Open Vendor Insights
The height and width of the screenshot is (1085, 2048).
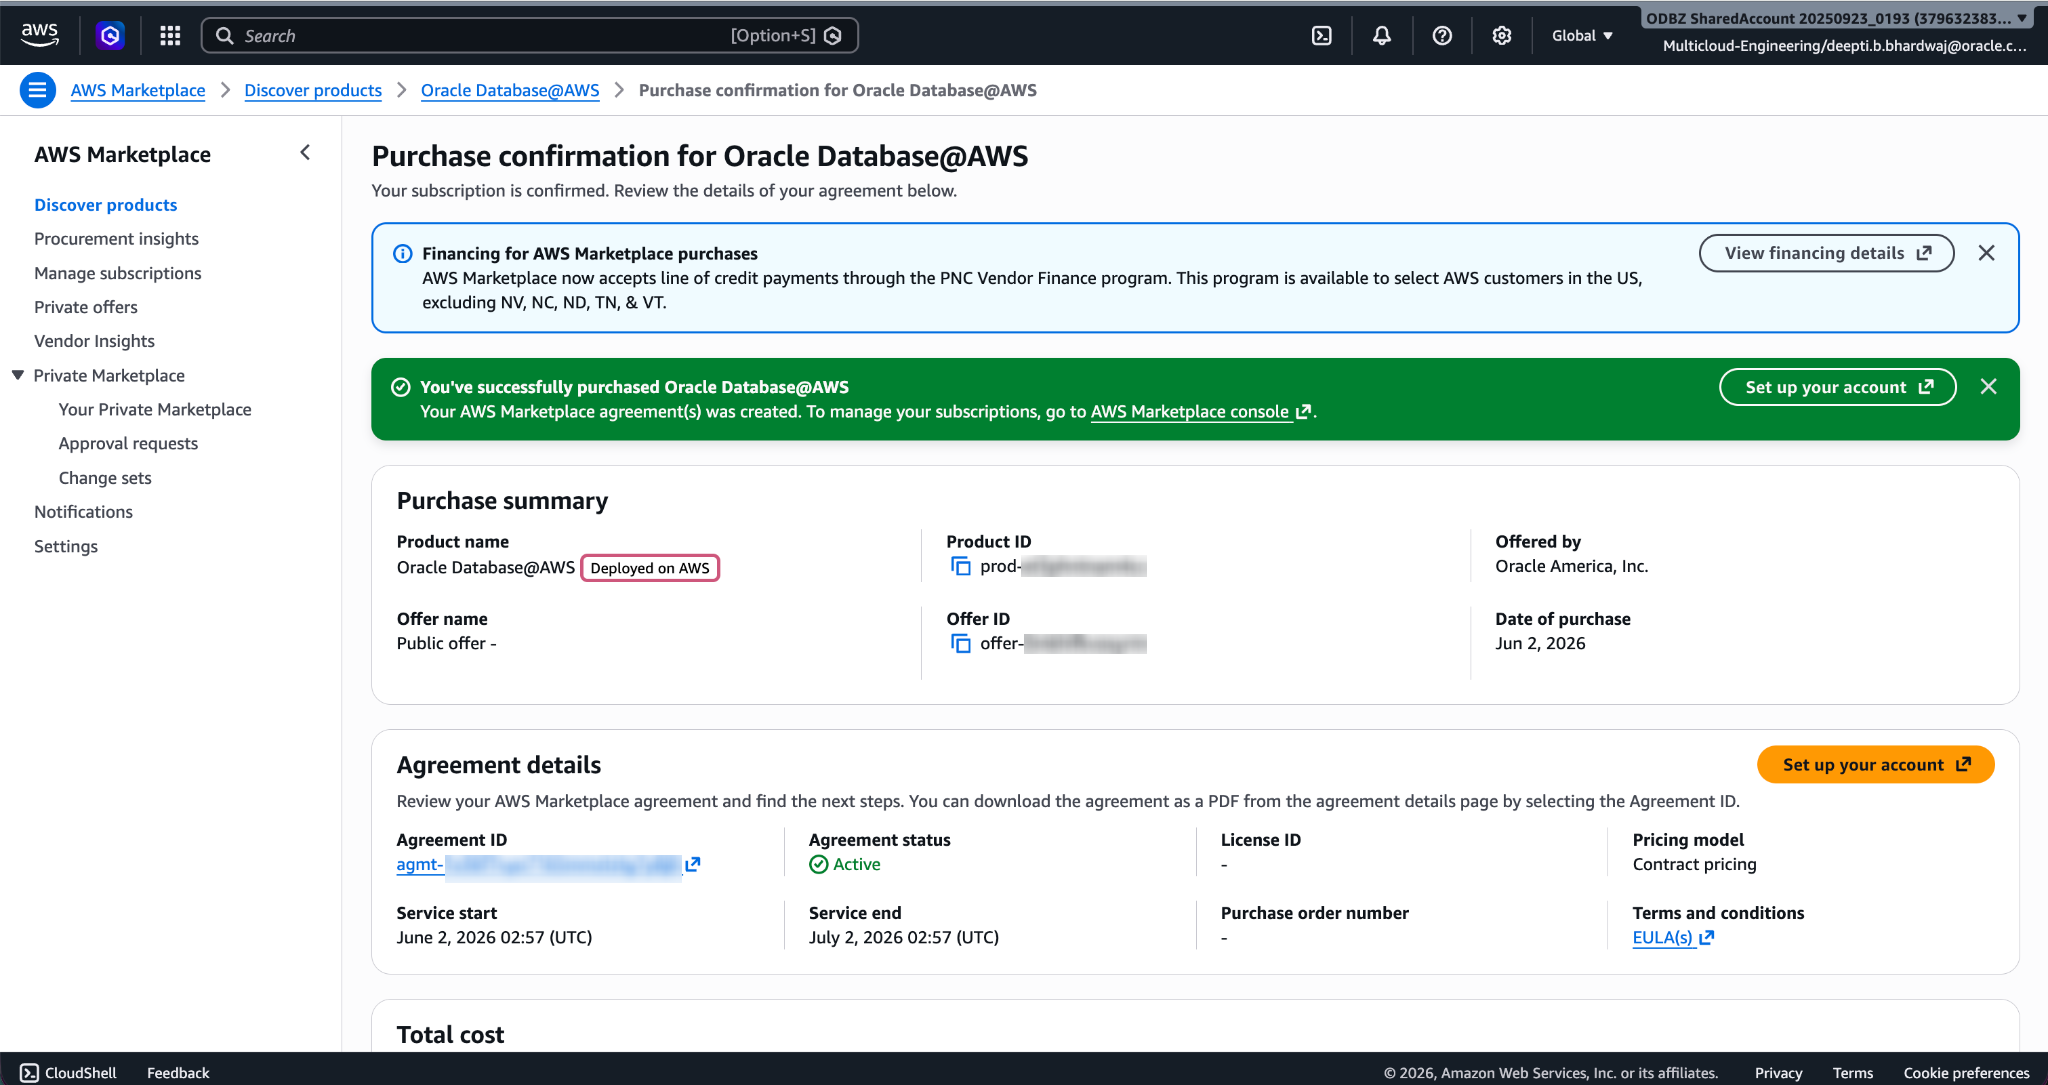tap(94, 341)
